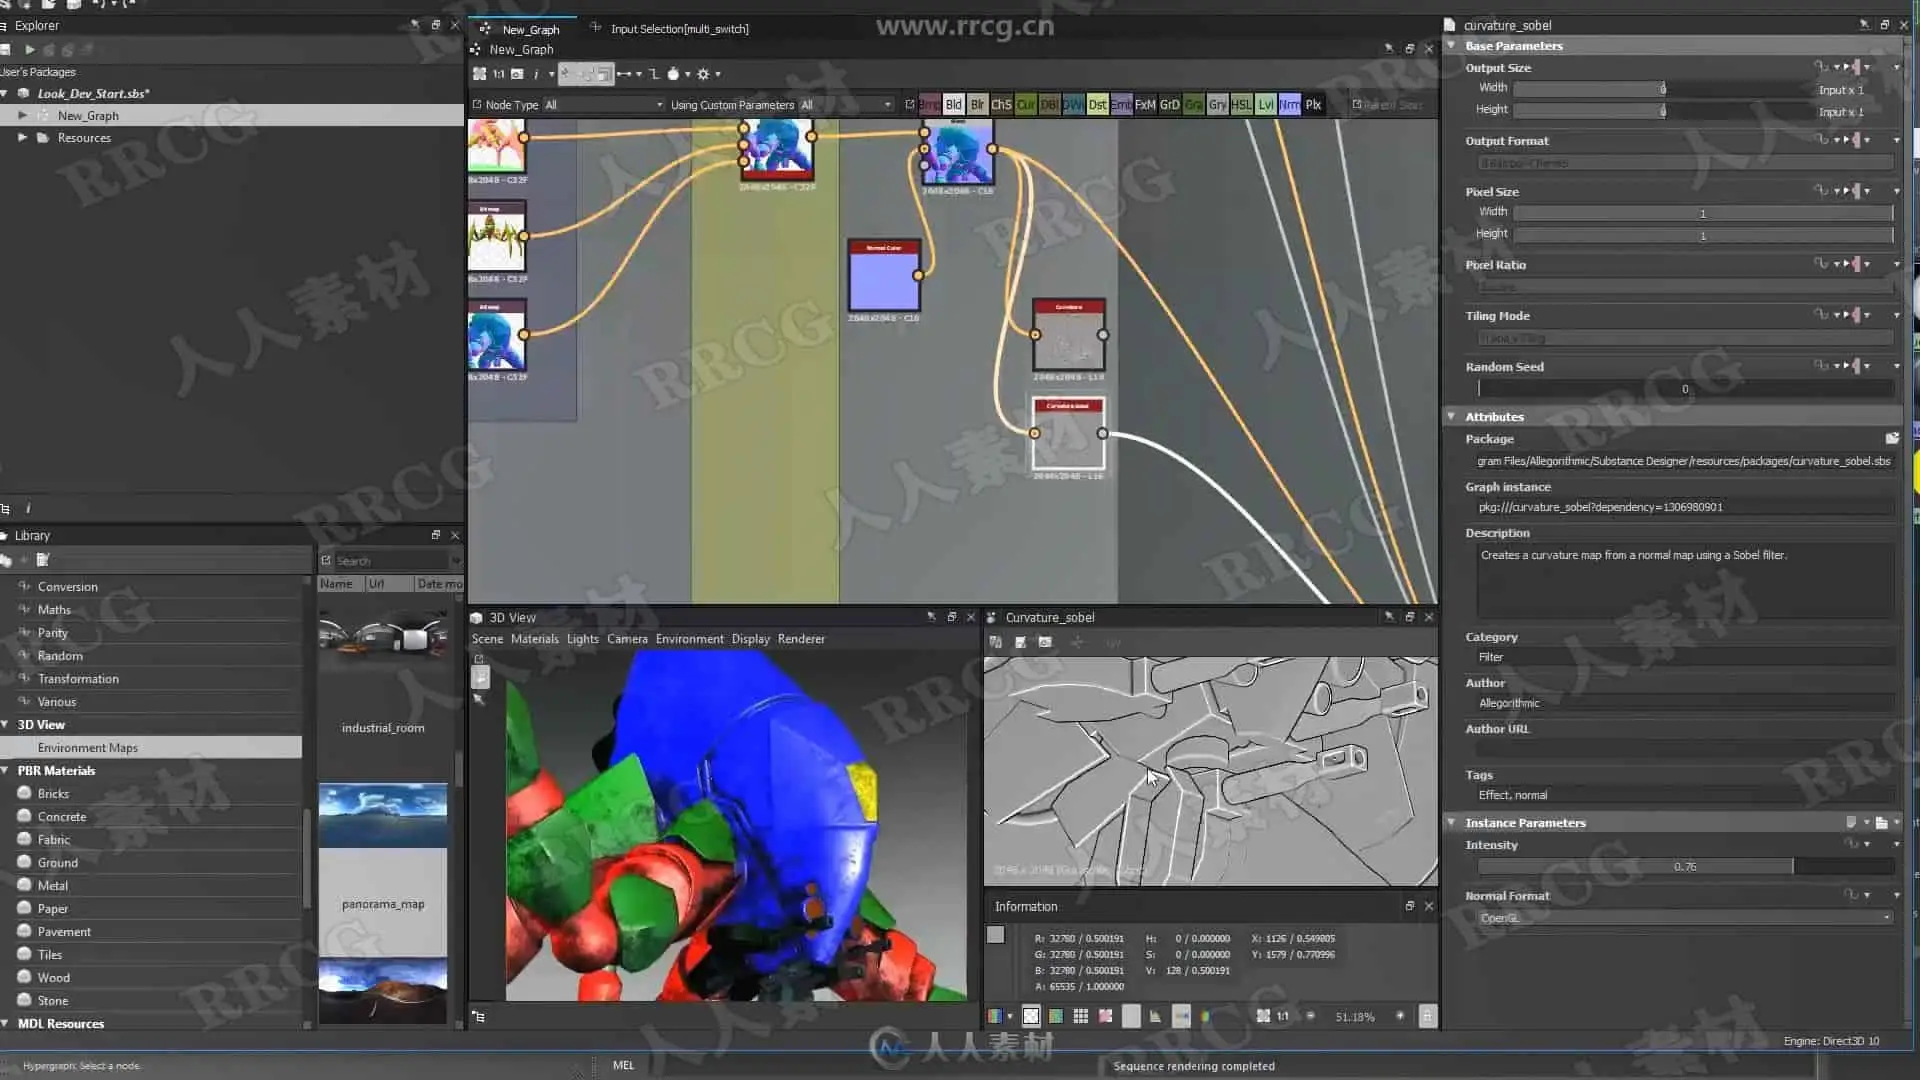Image resolution: width=1920 pixels, height=1080 pixels.
Task: Open the Materials menu in 3D View
Action: [x=534, y=639]
